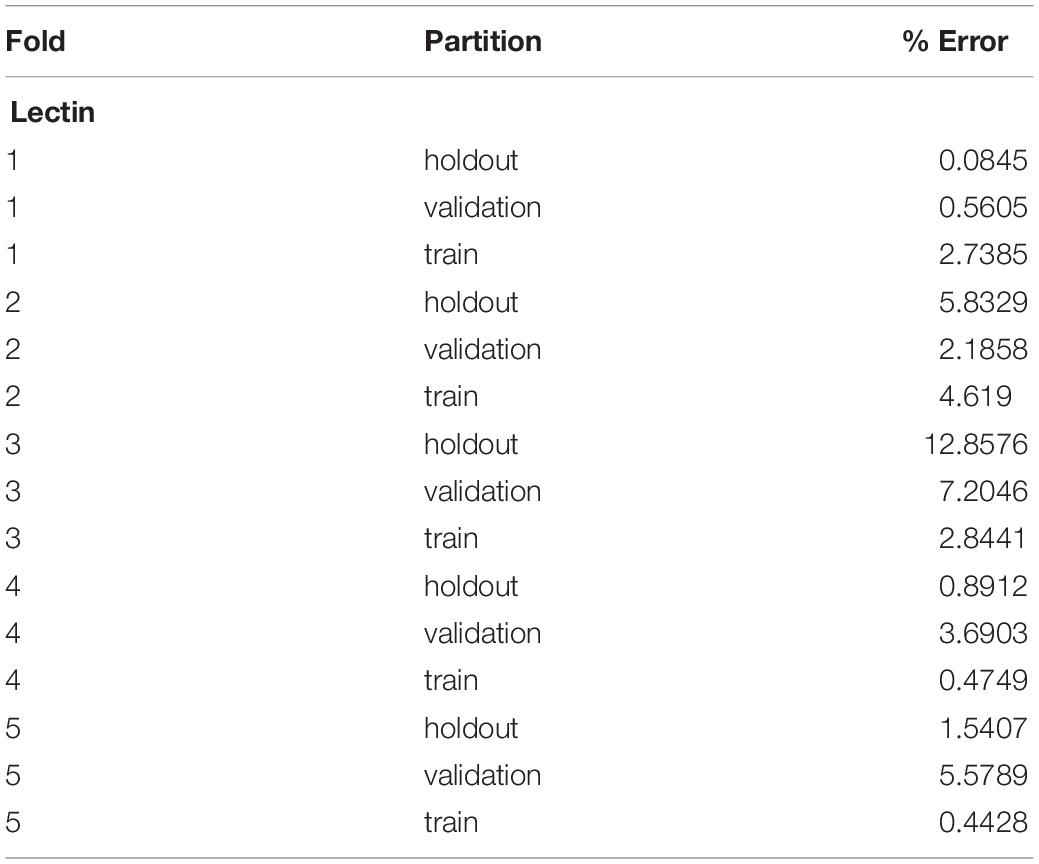The height and width of the screenshot is (864, 1039).
Task: Select the 3.6903 error value
Action: (x=983, y=633)
